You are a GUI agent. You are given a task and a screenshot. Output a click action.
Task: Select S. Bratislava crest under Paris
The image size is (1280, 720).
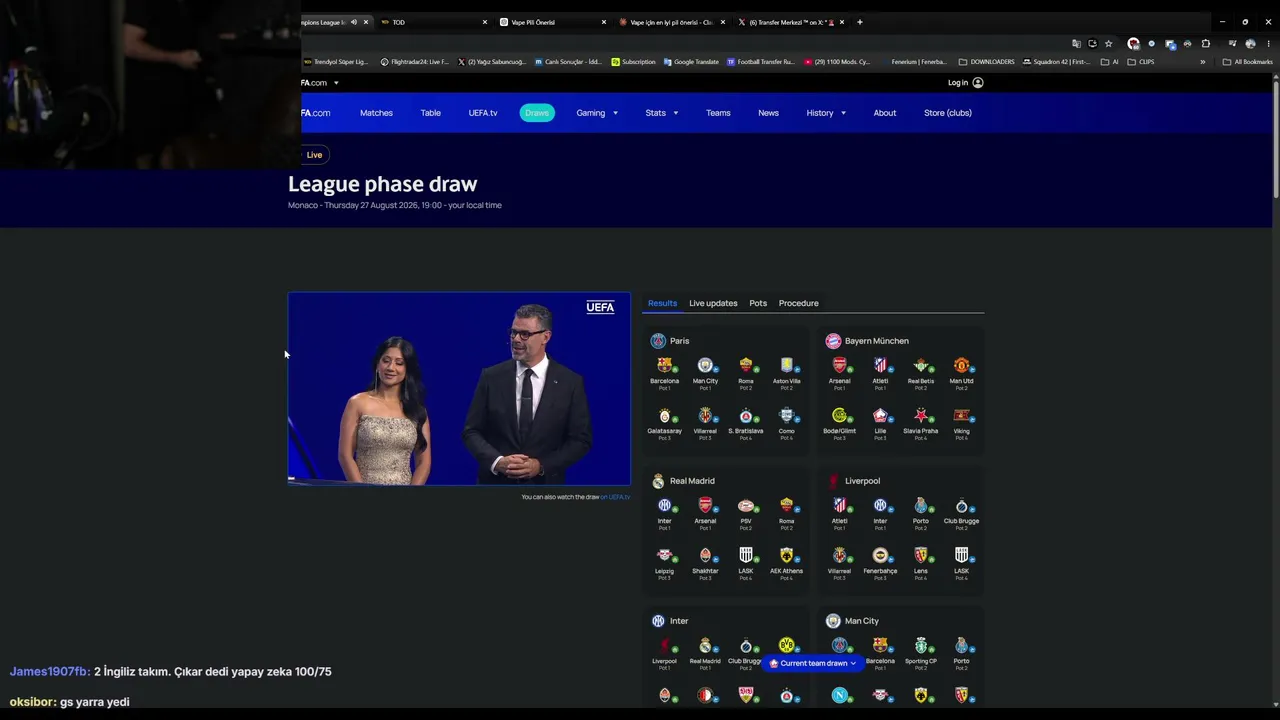pyautogui.click(x=746, y=416)
